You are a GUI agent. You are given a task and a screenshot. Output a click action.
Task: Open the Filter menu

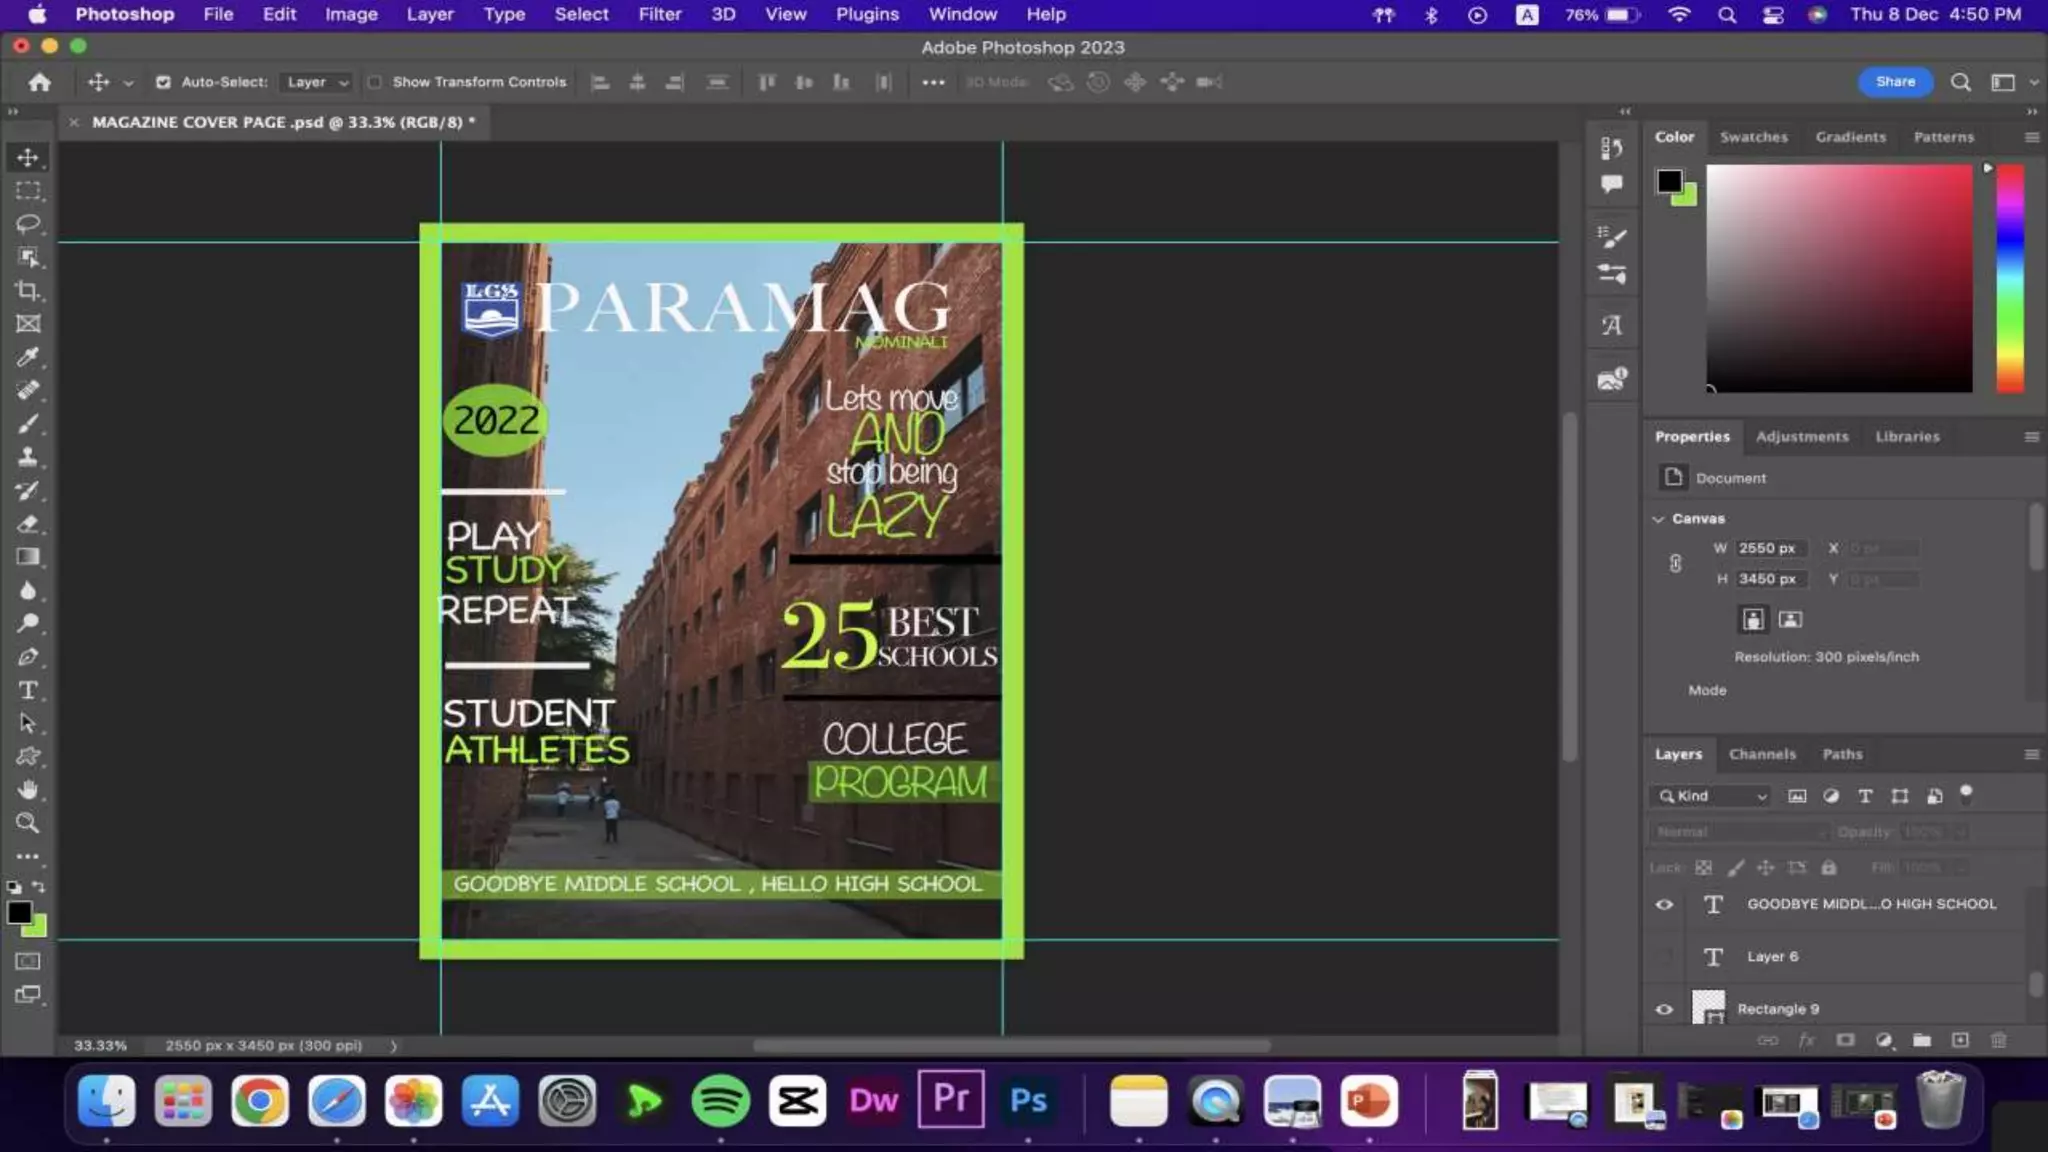[659, 14]
